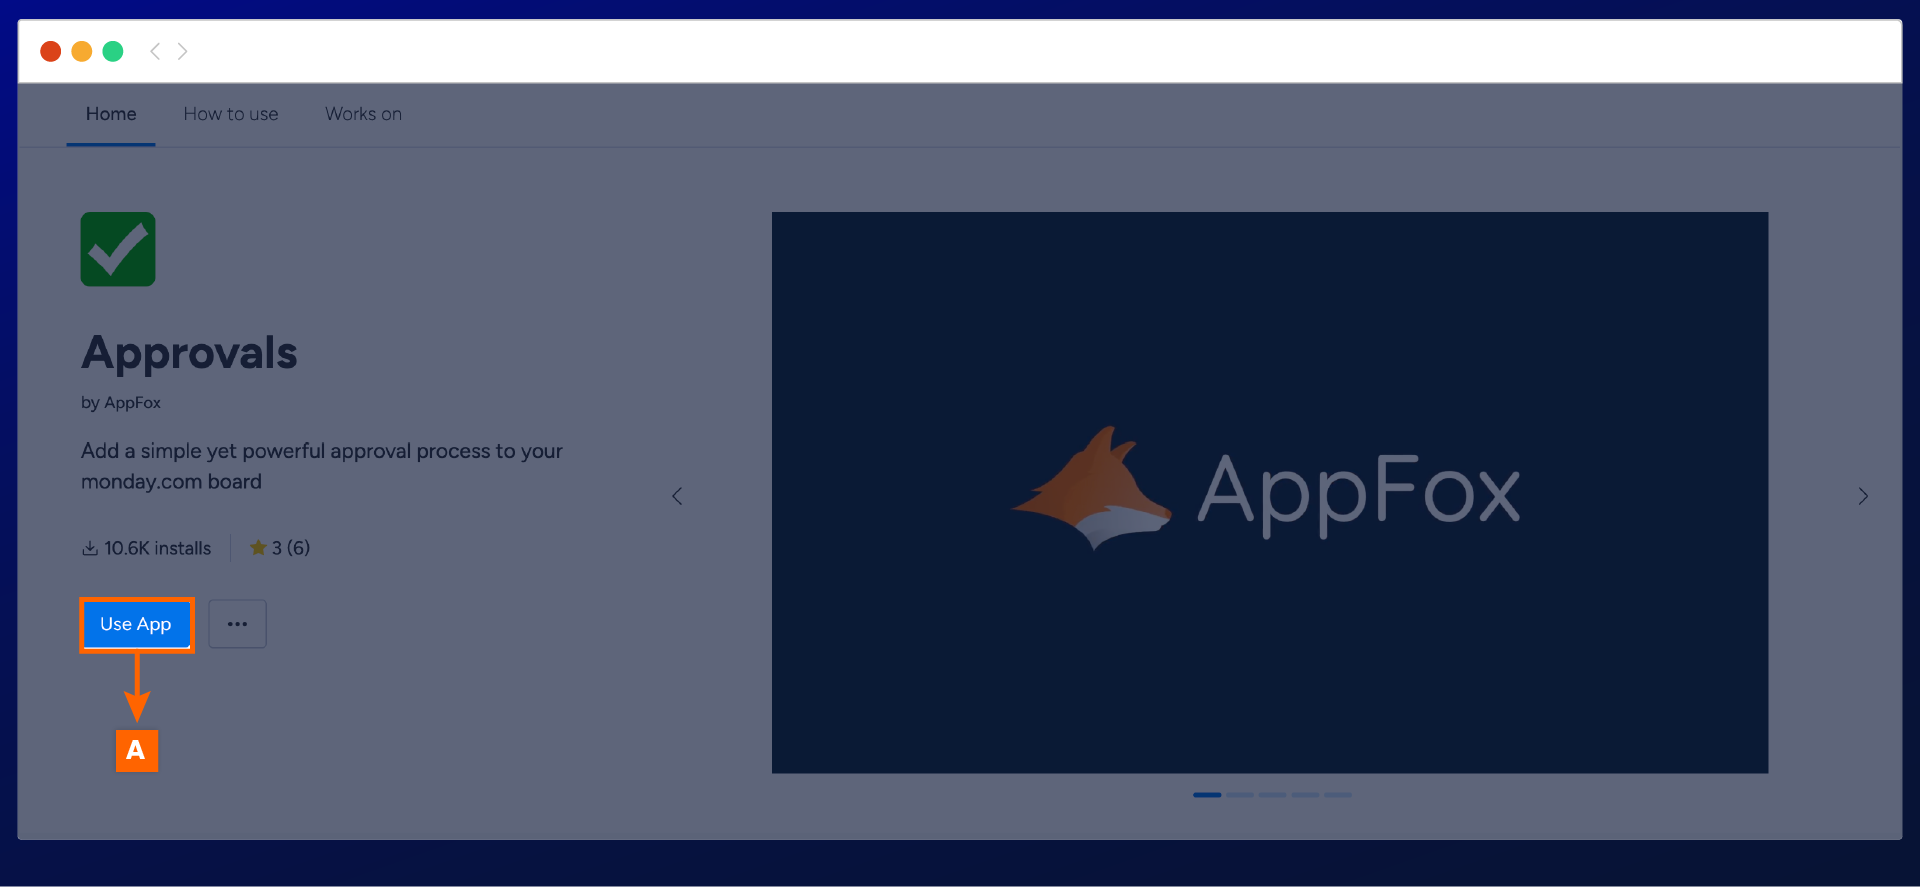Select the third carousel indicator dash
1920x887 pixels.
(1272, 795)
